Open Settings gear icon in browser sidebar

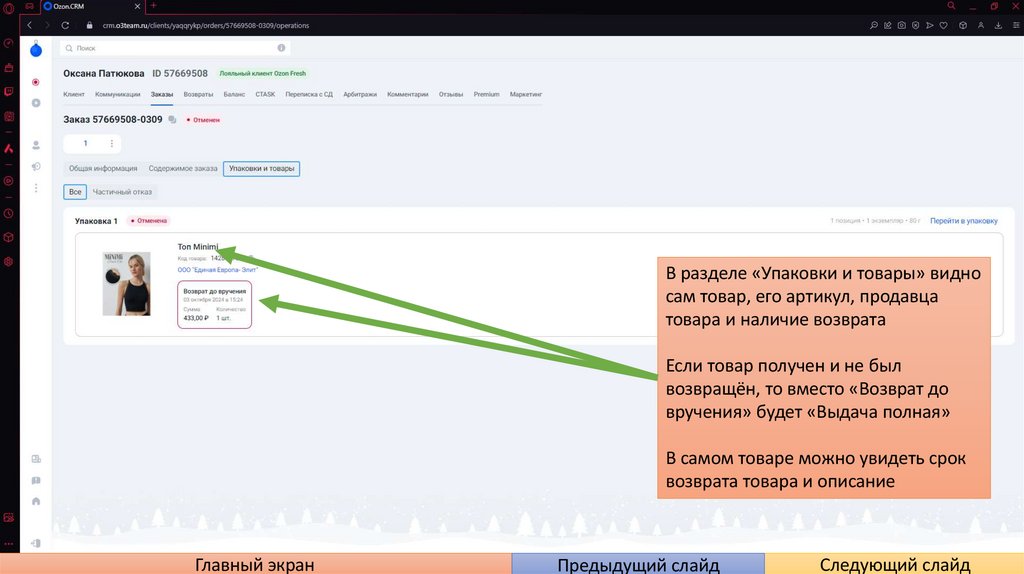[x=8, y=262]
